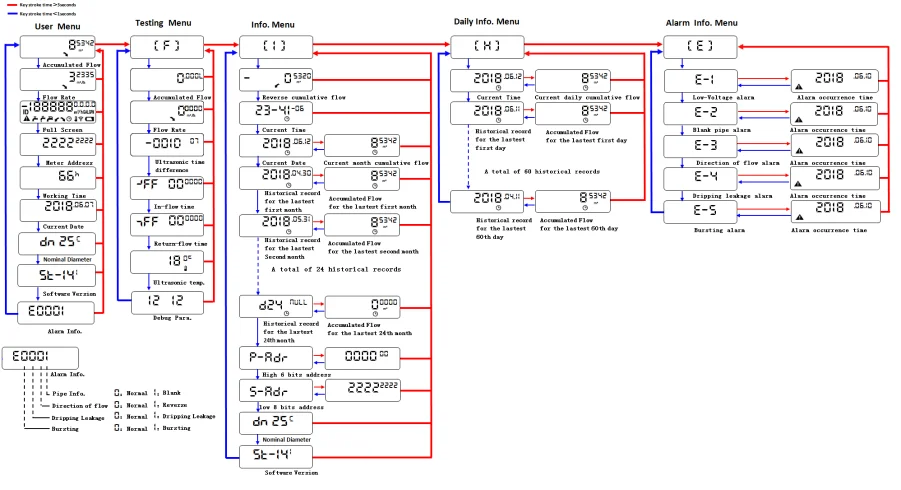Click the "Pipe Info." legend label

(69, 394)
